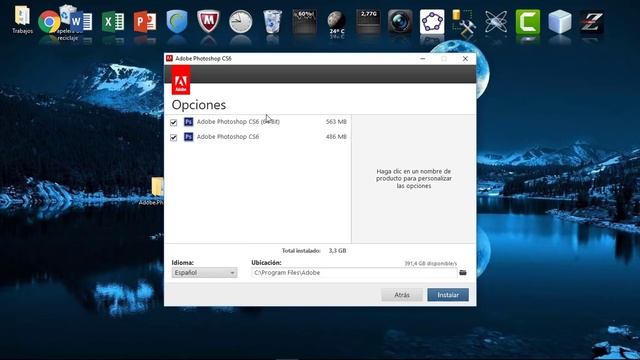Click the Haga clic en un nombre hint text
Viewport: 640px width, 360px height.
pyautogui.click(x=414, y=178)
